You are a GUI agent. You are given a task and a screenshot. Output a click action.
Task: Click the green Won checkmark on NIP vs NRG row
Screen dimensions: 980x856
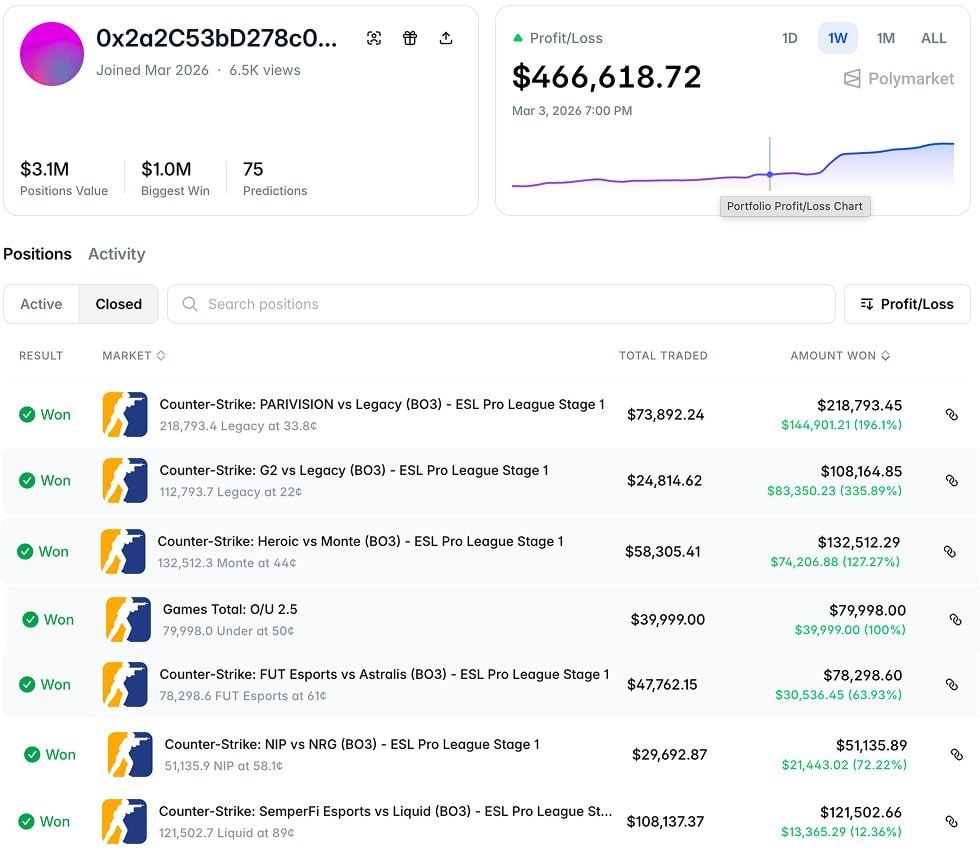point(32,754)
